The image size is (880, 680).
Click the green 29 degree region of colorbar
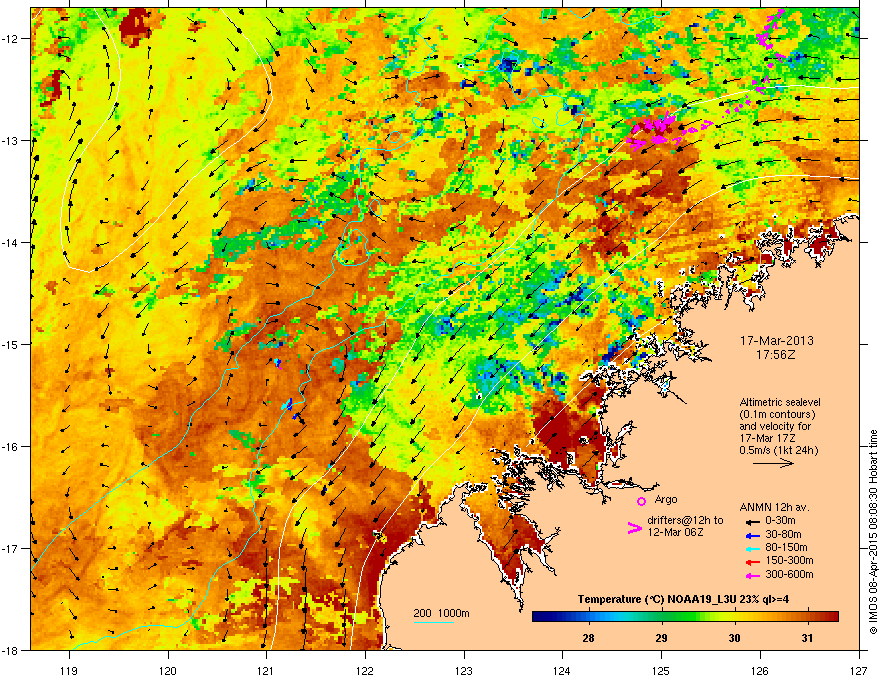662,617
